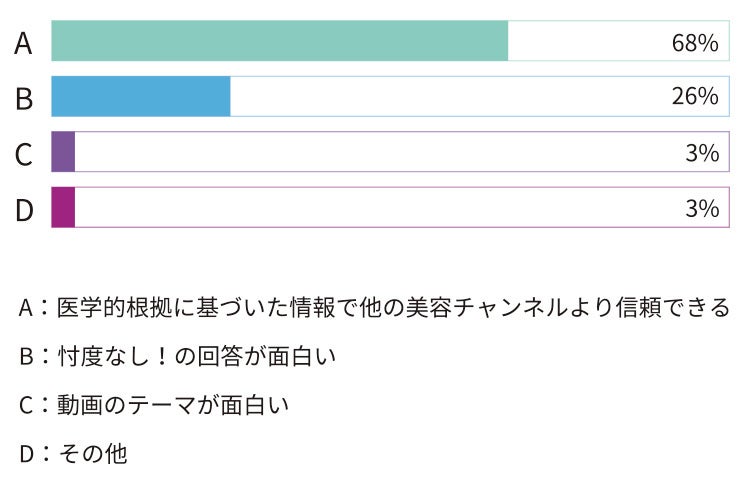Click the 26% percentage label
Image resolution: width=744 pixels, height=486 pixels.
click(695, 96)
